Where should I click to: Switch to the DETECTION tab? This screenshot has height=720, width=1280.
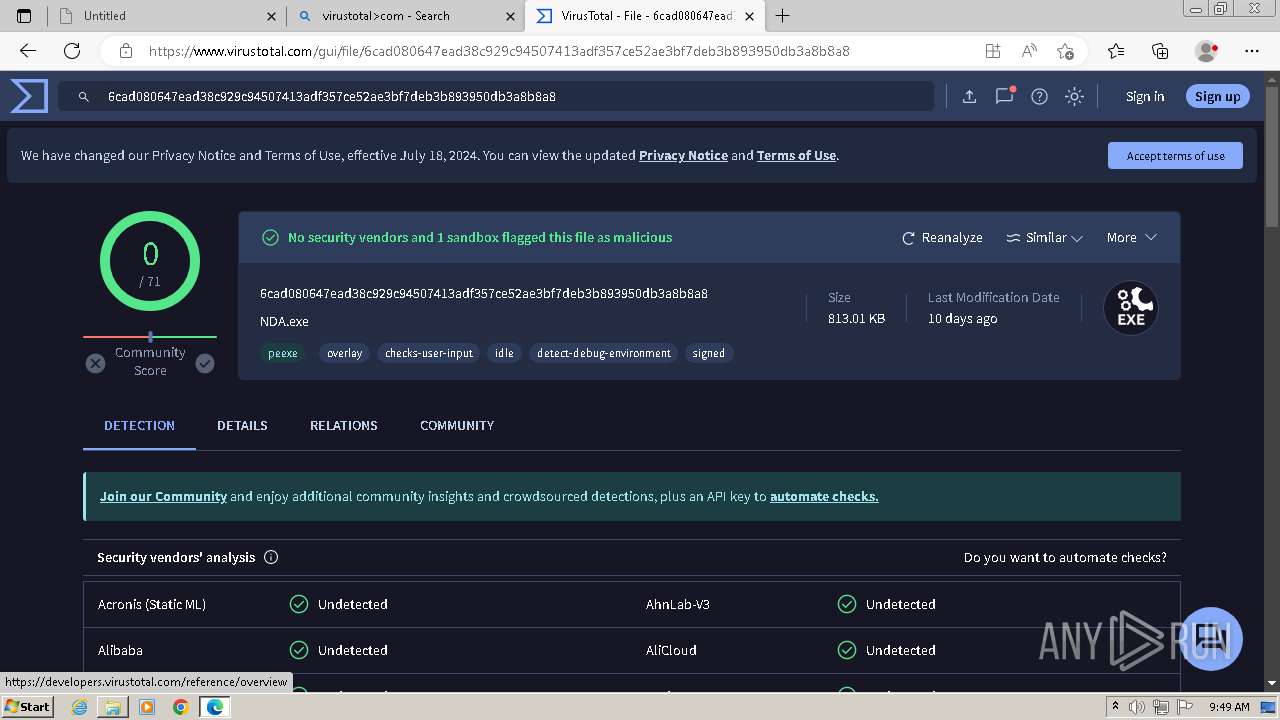(139, 425)
